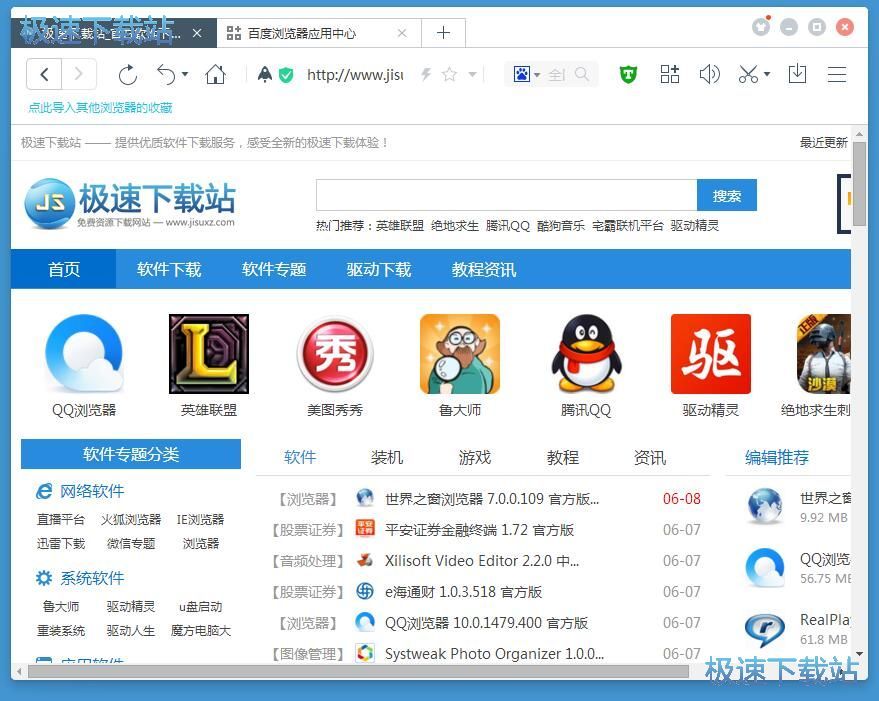Select 软件下载 in the navigation bar
Viewport: 879px width, 701px height.
pyautogui.click(x=169, y=269)
